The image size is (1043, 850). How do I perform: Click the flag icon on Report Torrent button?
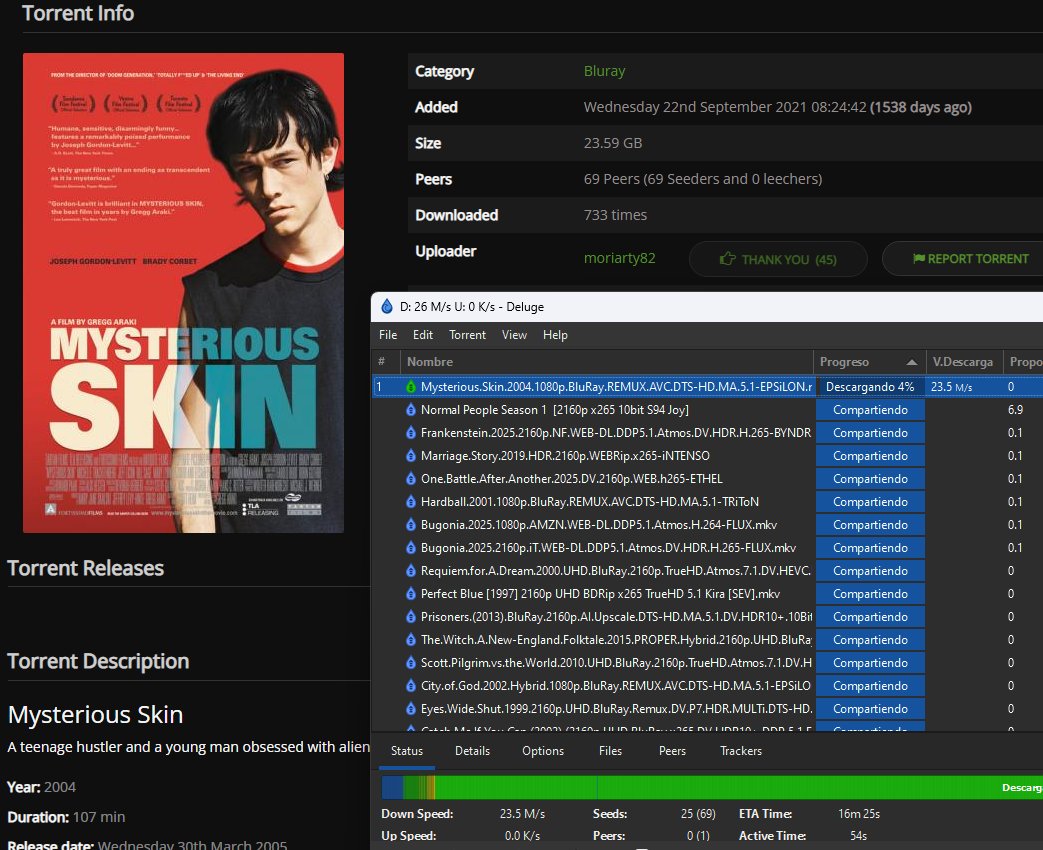point(919,258)
